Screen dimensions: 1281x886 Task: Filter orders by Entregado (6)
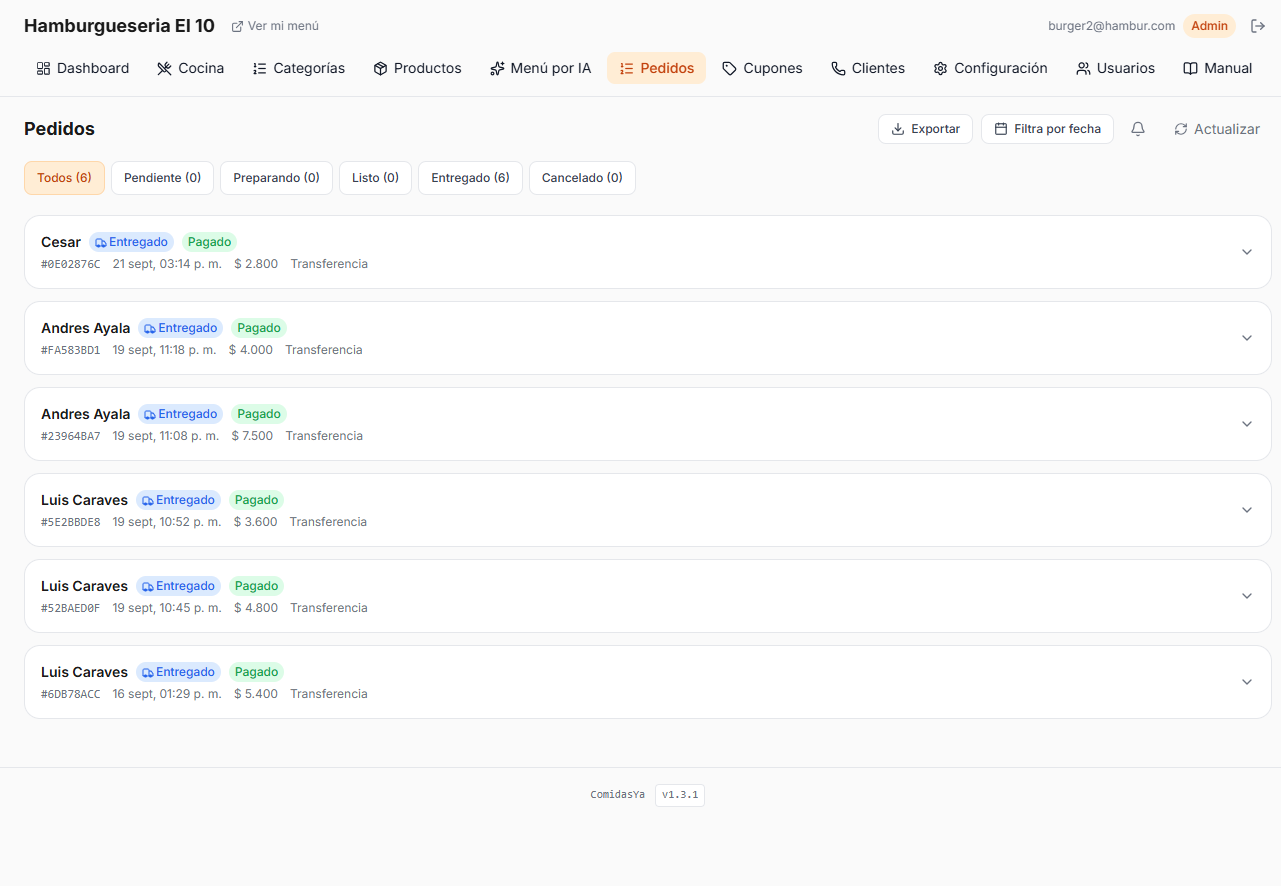[470, 178]
